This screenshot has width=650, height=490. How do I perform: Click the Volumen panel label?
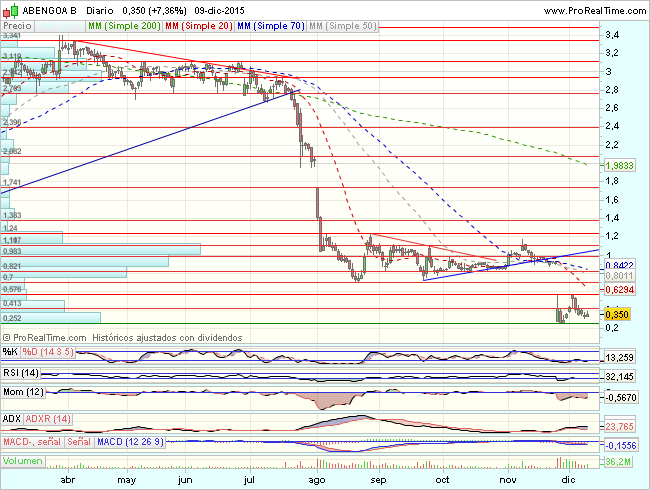[x=23, y=461]
